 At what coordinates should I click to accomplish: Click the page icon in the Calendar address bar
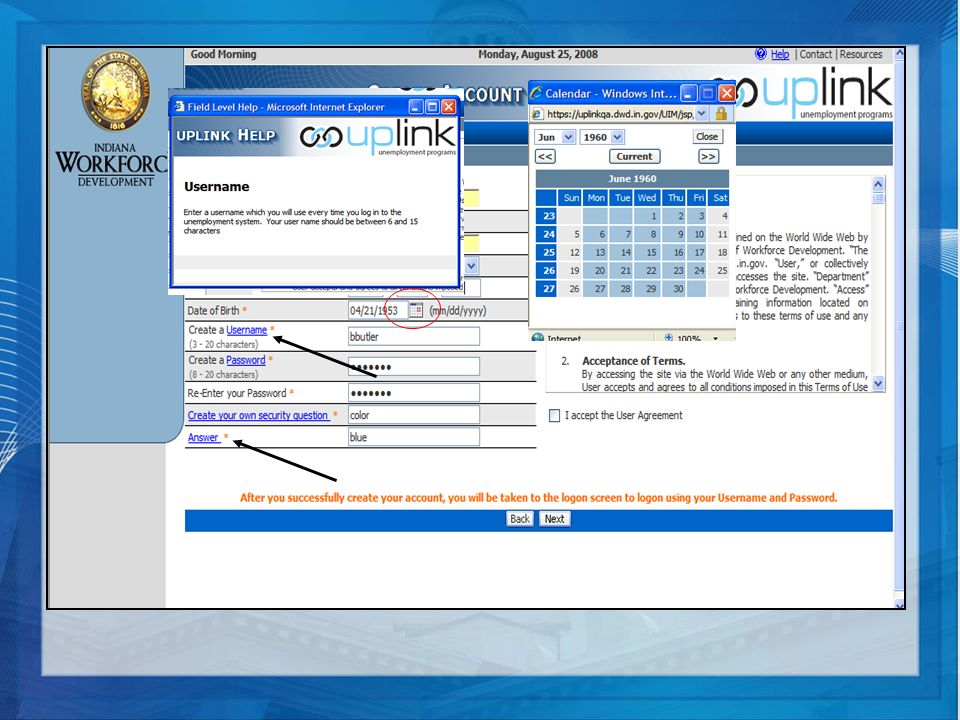point(537,114)
